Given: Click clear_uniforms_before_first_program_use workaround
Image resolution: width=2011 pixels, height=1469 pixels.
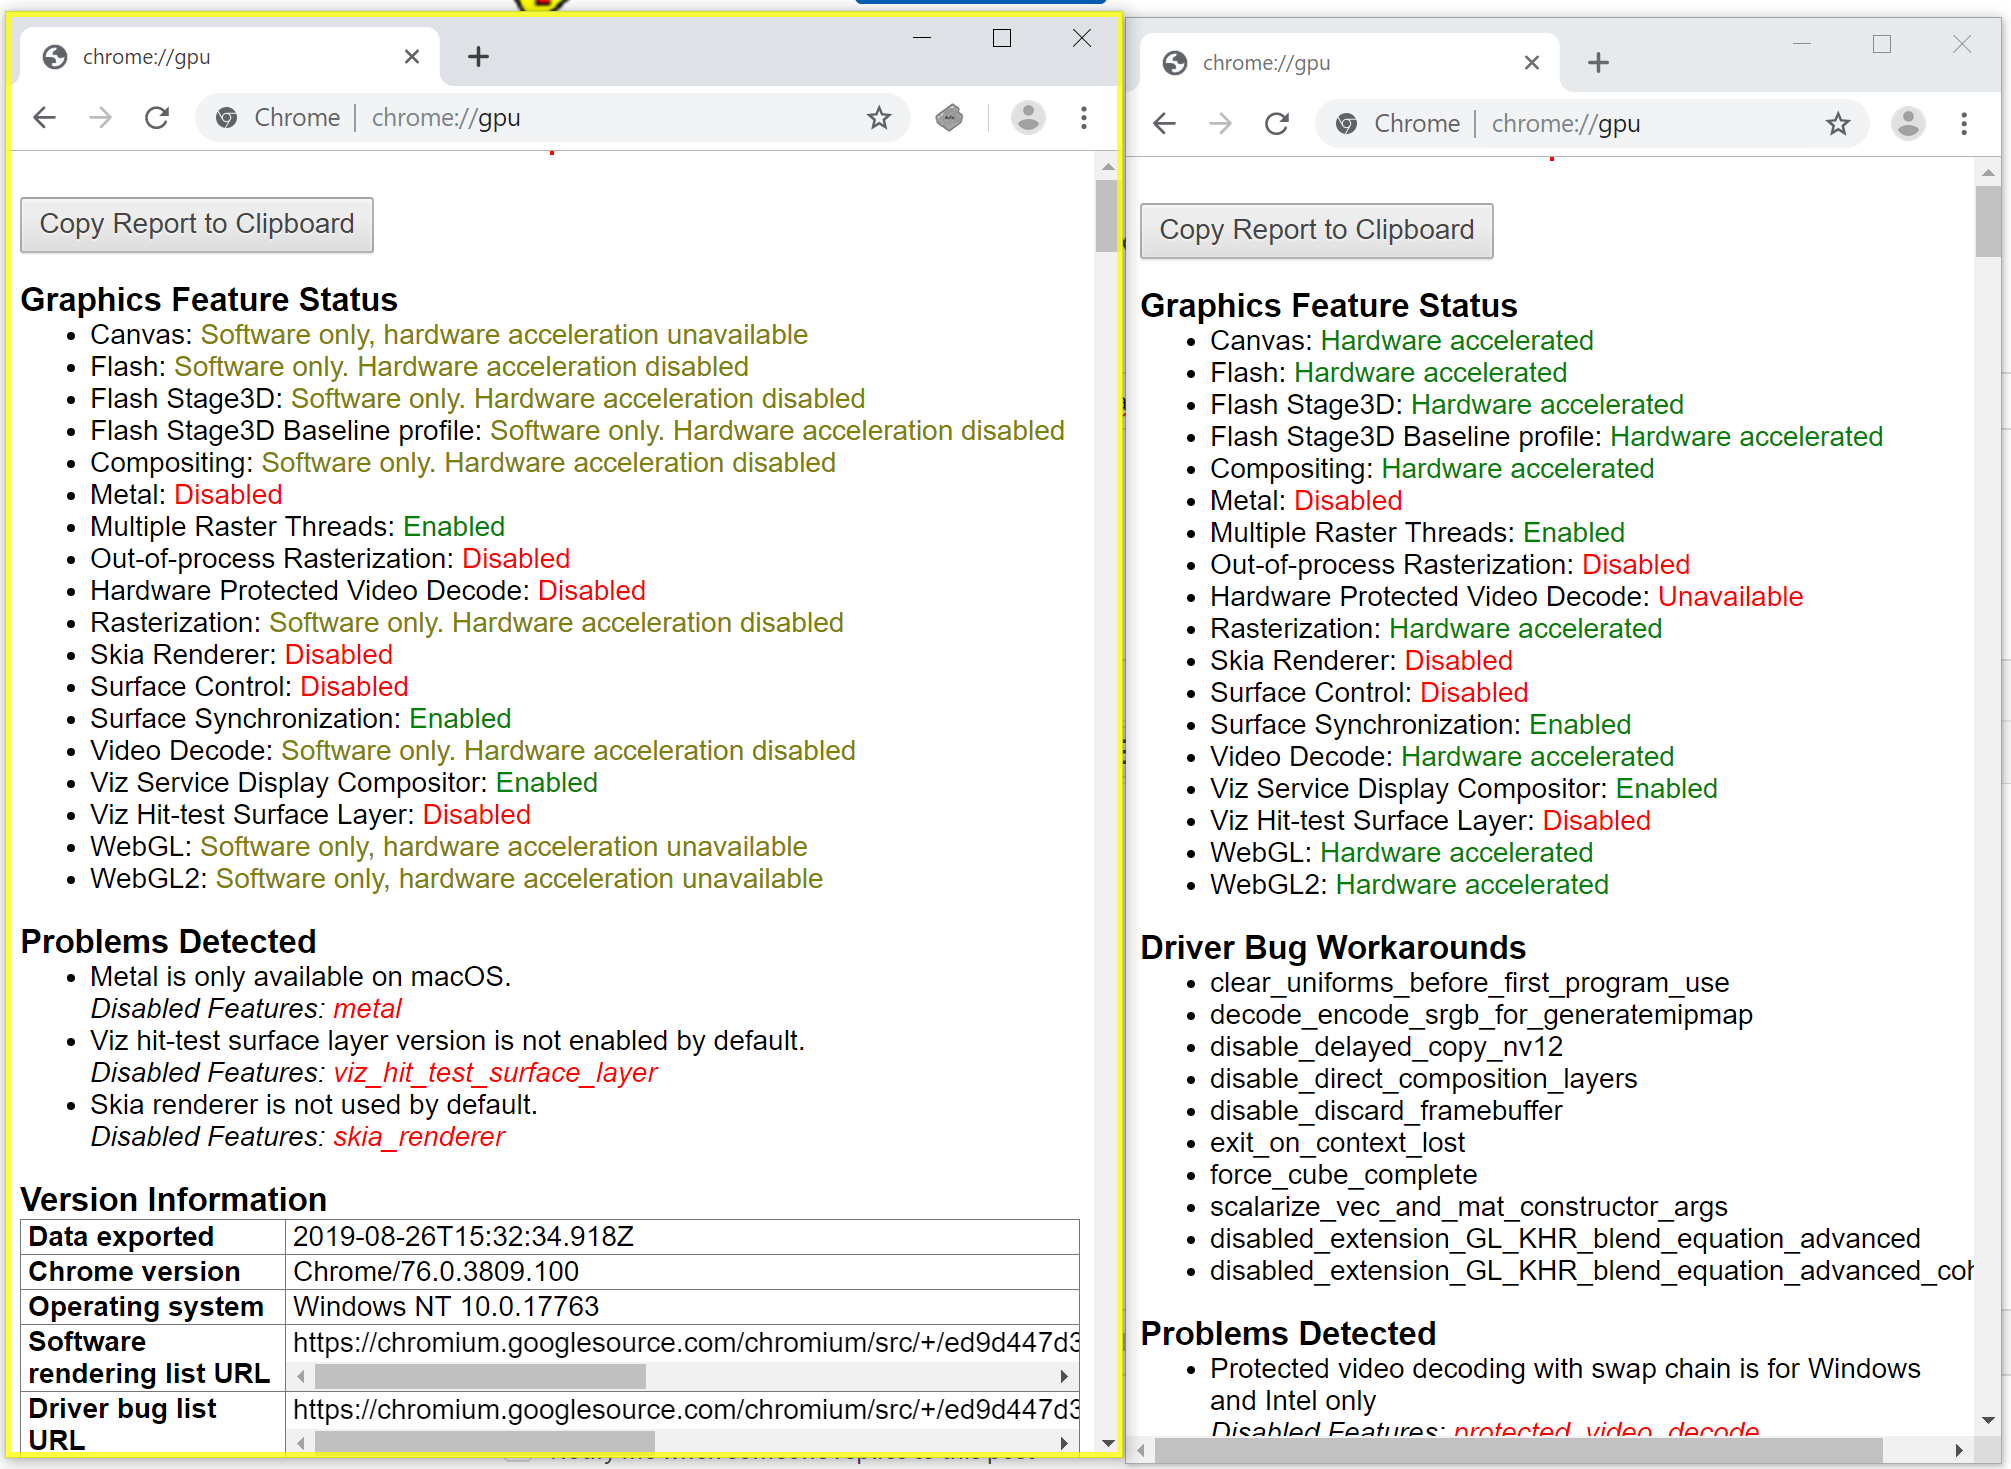Looking at the screenshot, I should 1469,983.
